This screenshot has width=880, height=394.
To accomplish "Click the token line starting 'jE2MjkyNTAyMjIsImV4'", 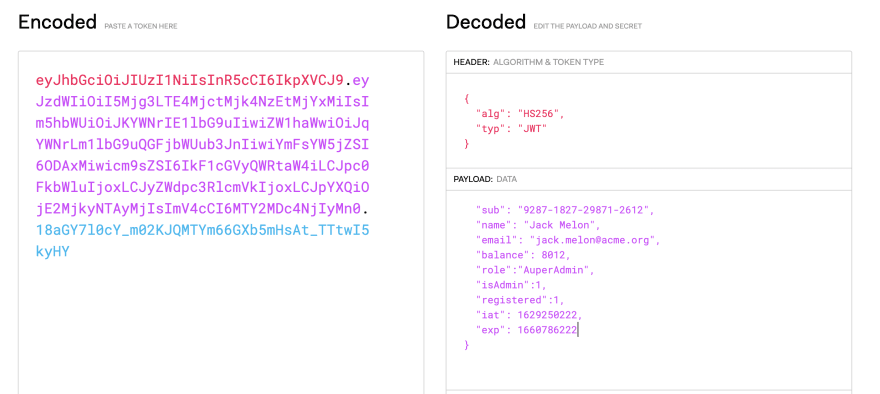I will point(203,209).
